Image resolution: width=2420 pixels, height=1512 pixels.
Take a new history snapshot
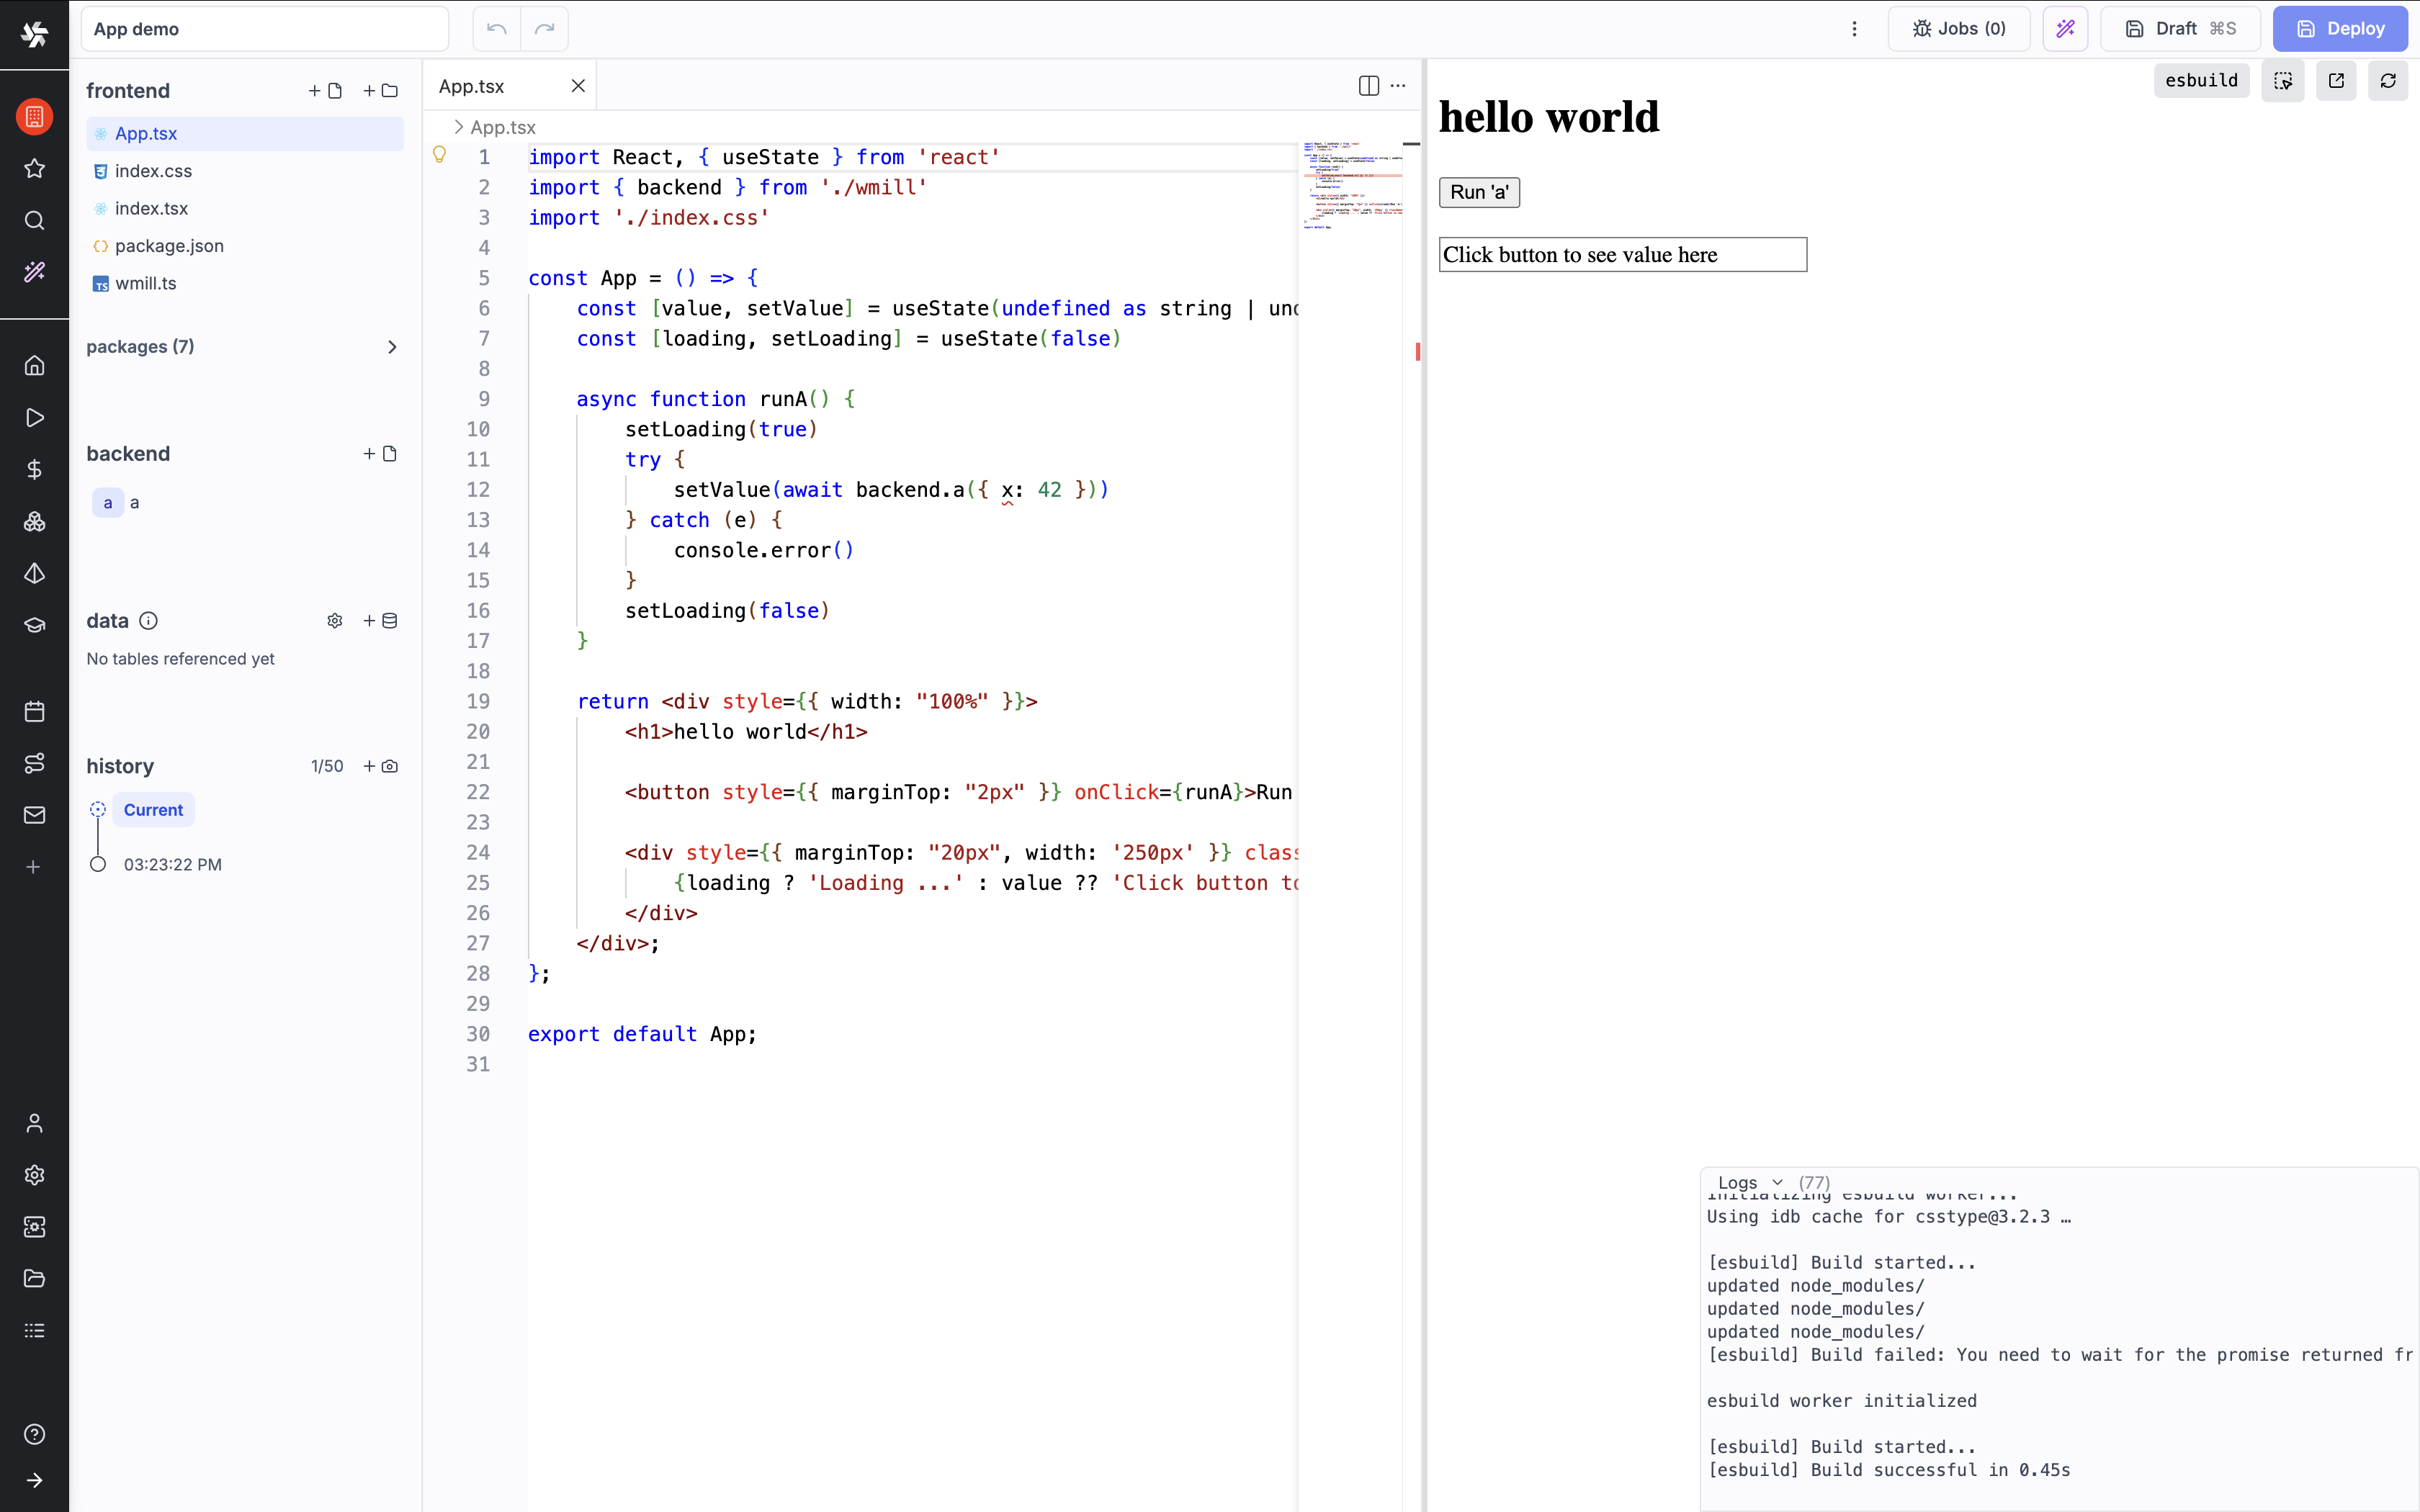(x=381, y=766)
